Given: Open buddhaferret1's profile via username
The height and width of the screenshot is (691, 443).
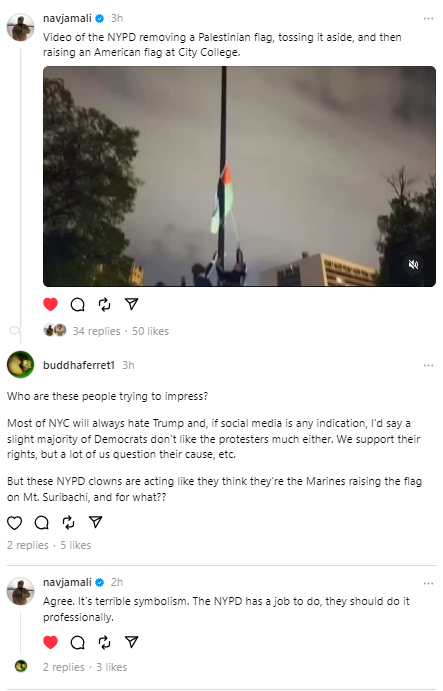Looking at the screenshot, I should (x=79, y=365).
